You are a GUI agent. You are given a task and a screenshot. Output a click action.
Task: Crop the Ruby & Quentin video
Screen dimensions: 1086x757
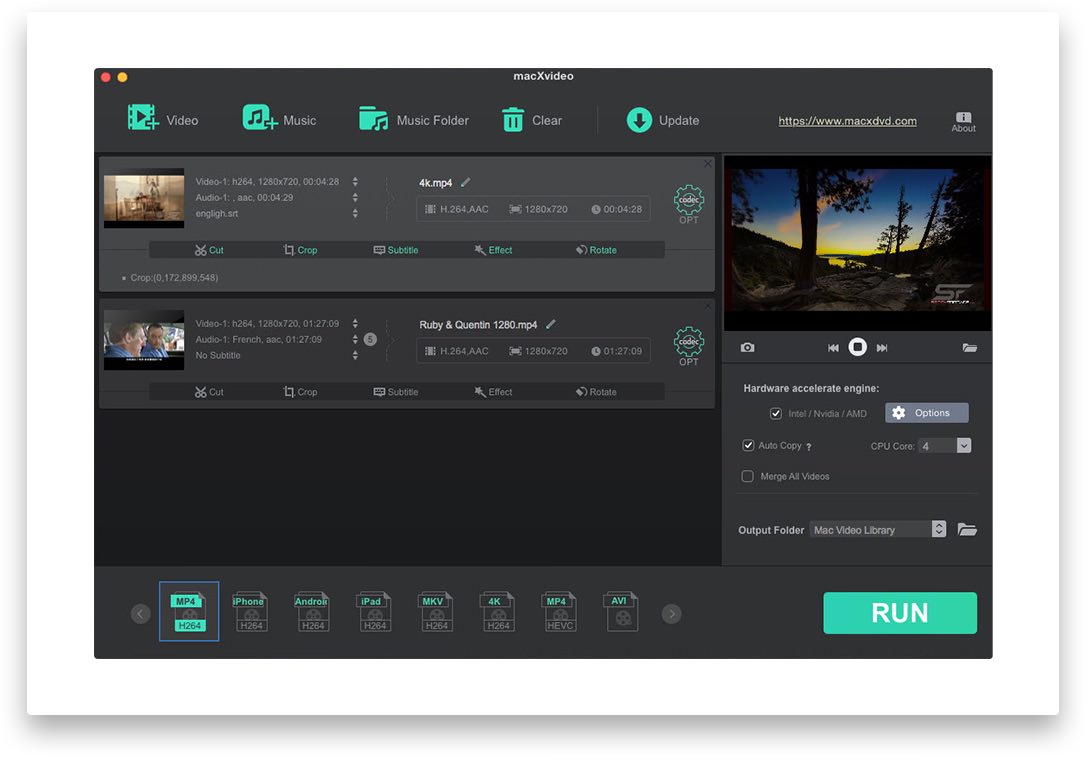coord(300,392)
